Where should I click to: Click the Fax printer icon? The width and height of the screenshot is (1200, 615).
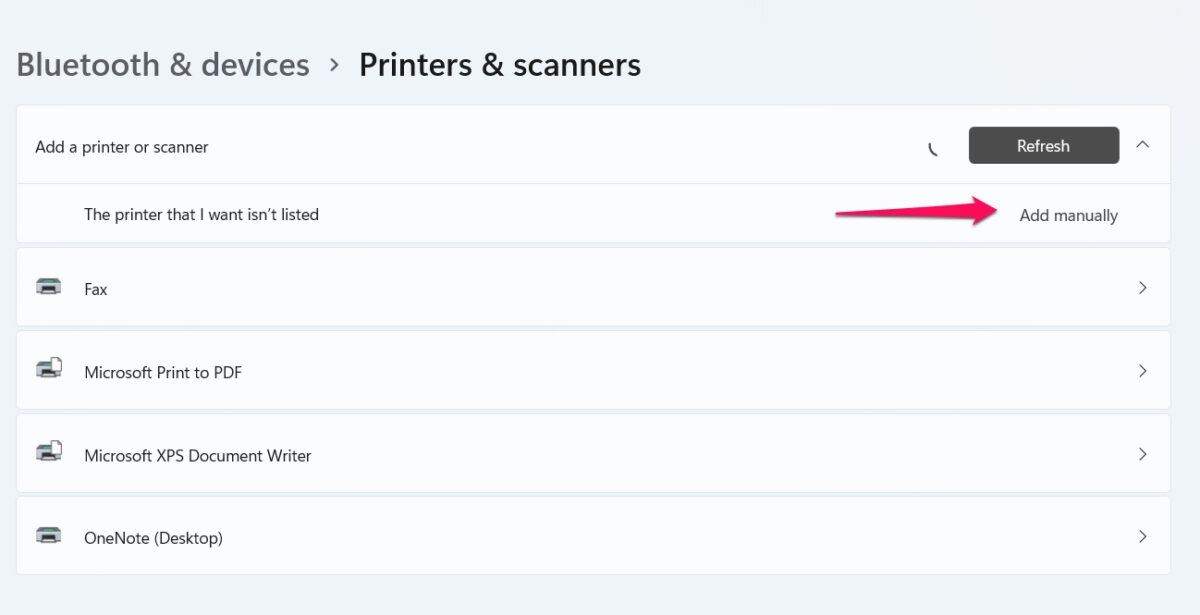coord(48,287)
